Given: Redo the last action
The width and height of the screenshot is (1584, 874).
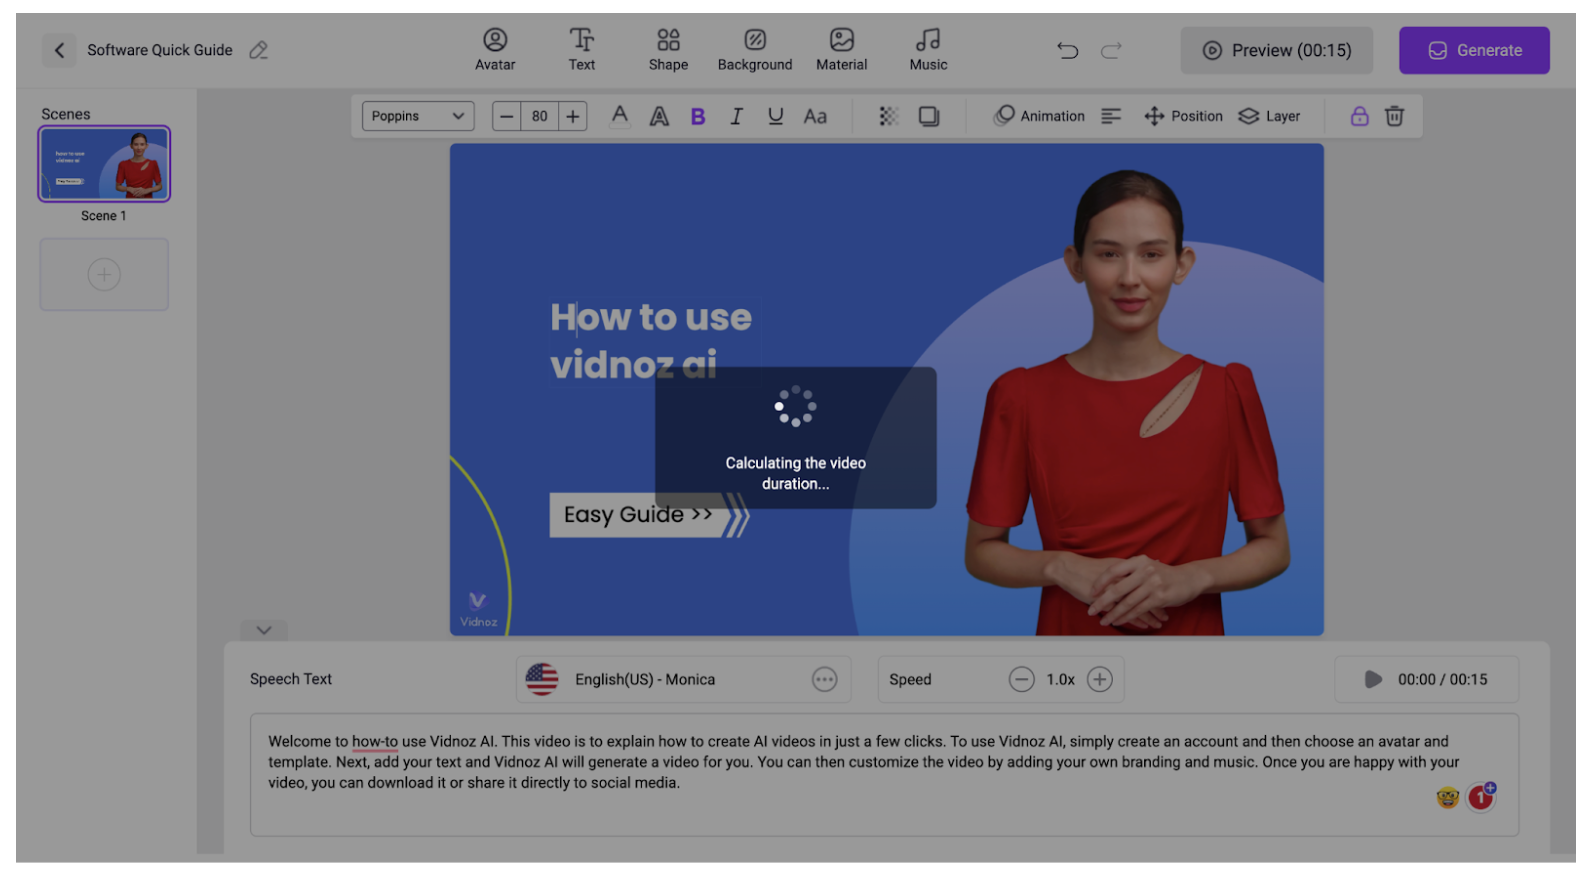Looking at the screenshot, I should point(1111,50).
